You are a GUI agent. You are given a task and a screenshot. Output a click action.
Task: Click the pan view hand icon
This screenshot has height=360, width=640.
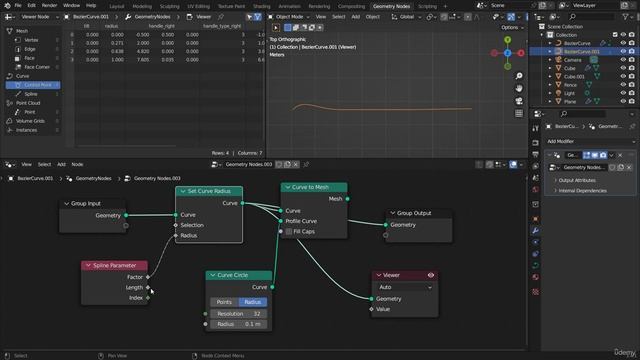(519, 88)
